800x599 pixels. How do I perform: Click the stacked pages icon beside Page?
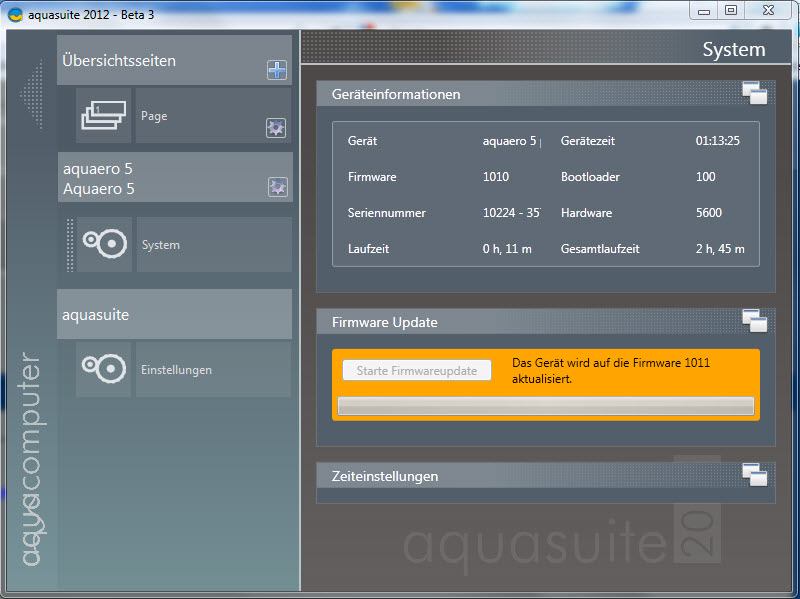tap(104, 115)
